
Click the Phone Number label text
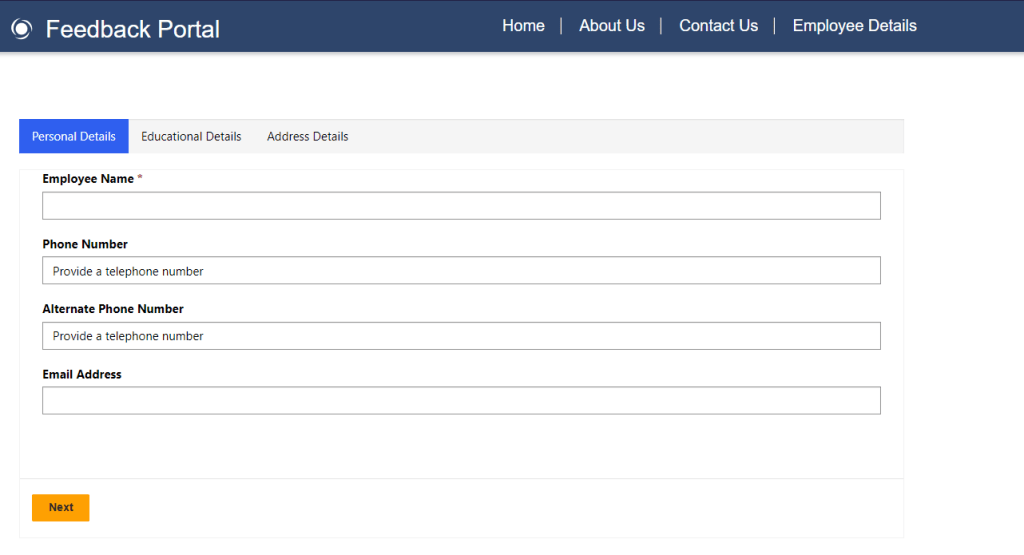coord(85,244)
